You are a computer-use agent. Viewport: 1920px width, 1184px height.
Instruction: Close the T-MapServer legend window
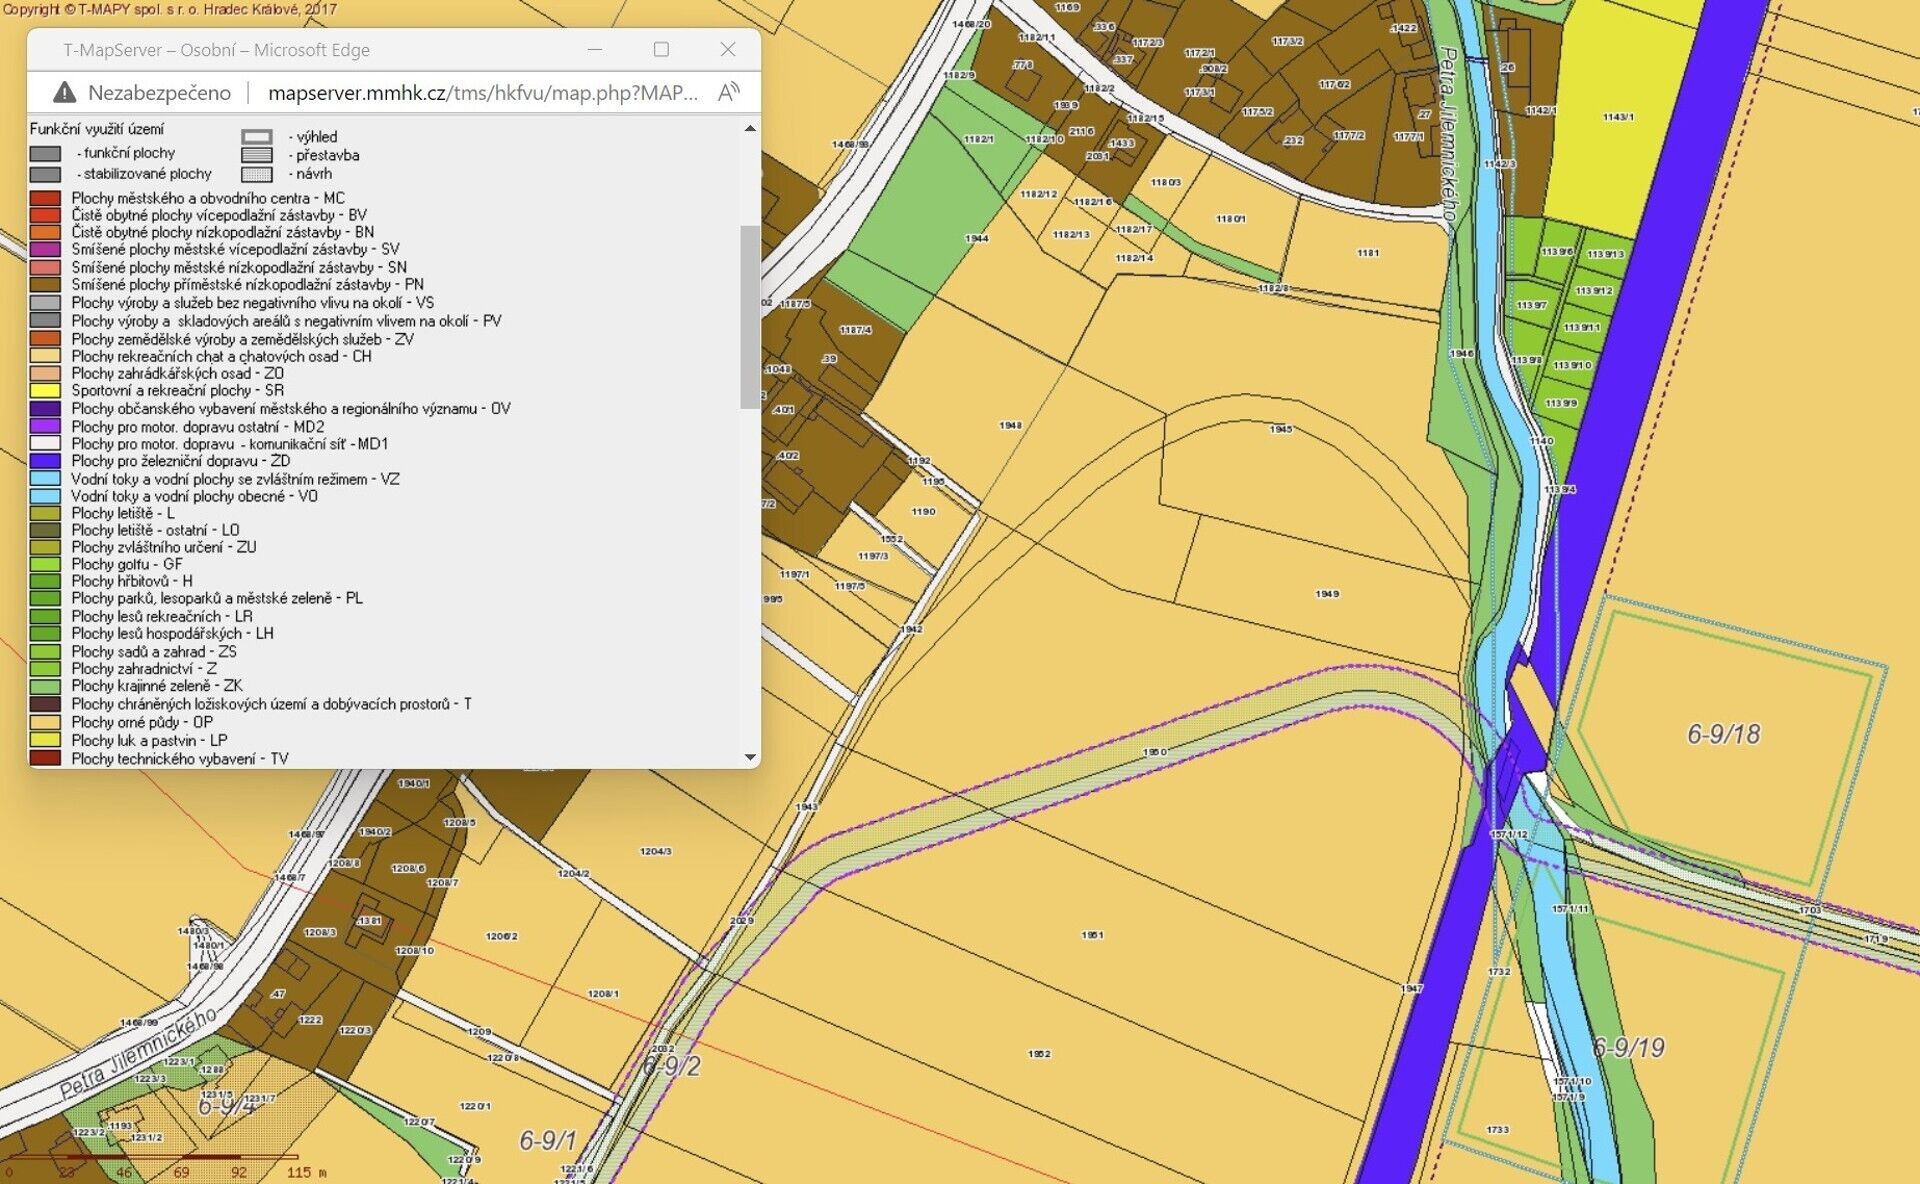pyautogui.click(x=728, y=49)
